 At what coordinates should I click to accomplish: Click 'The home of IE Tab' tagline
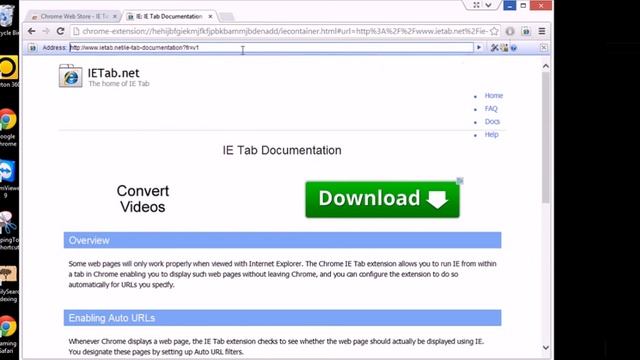tap(119, 84)
